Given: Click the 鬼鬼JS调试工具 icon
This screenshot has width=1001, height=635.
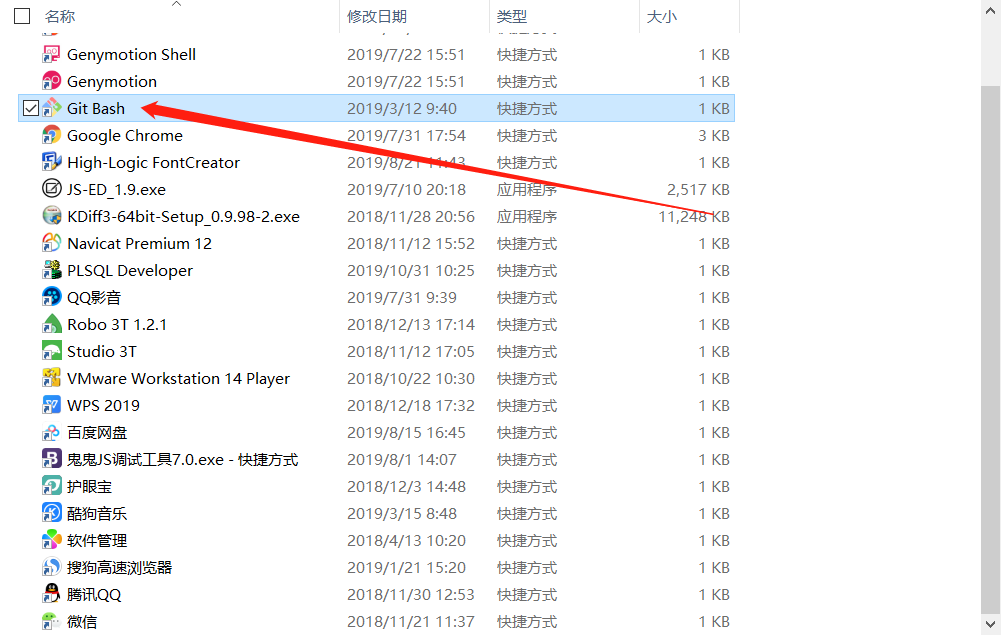Looking at the screenshot, I should tap(51, 459).
